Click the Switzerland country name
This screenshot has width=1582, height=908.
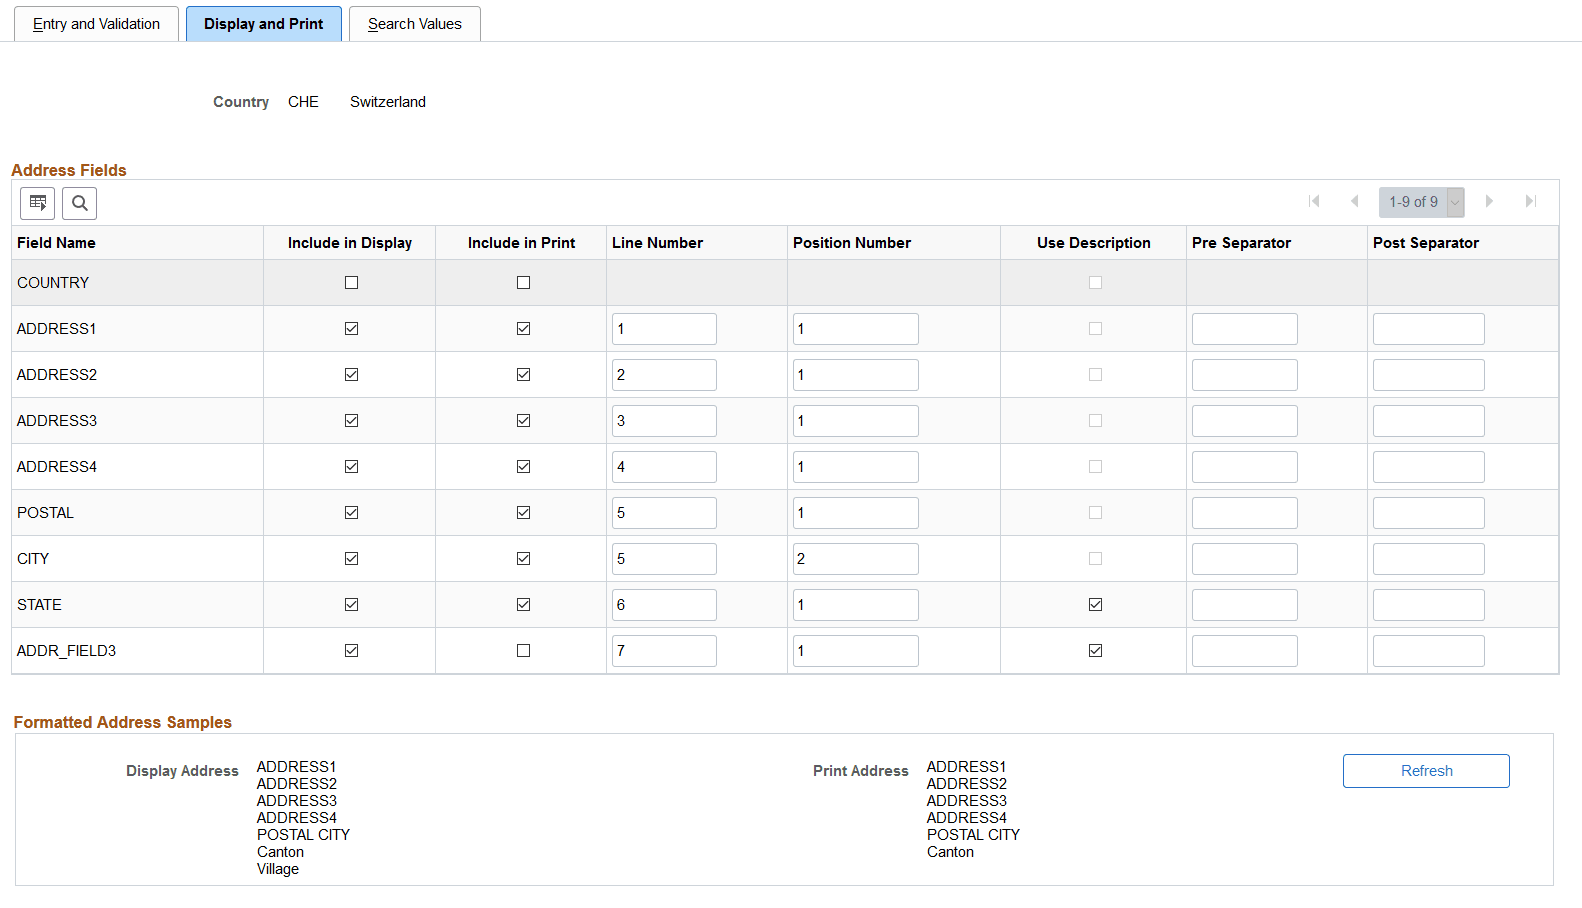(388, 102)
